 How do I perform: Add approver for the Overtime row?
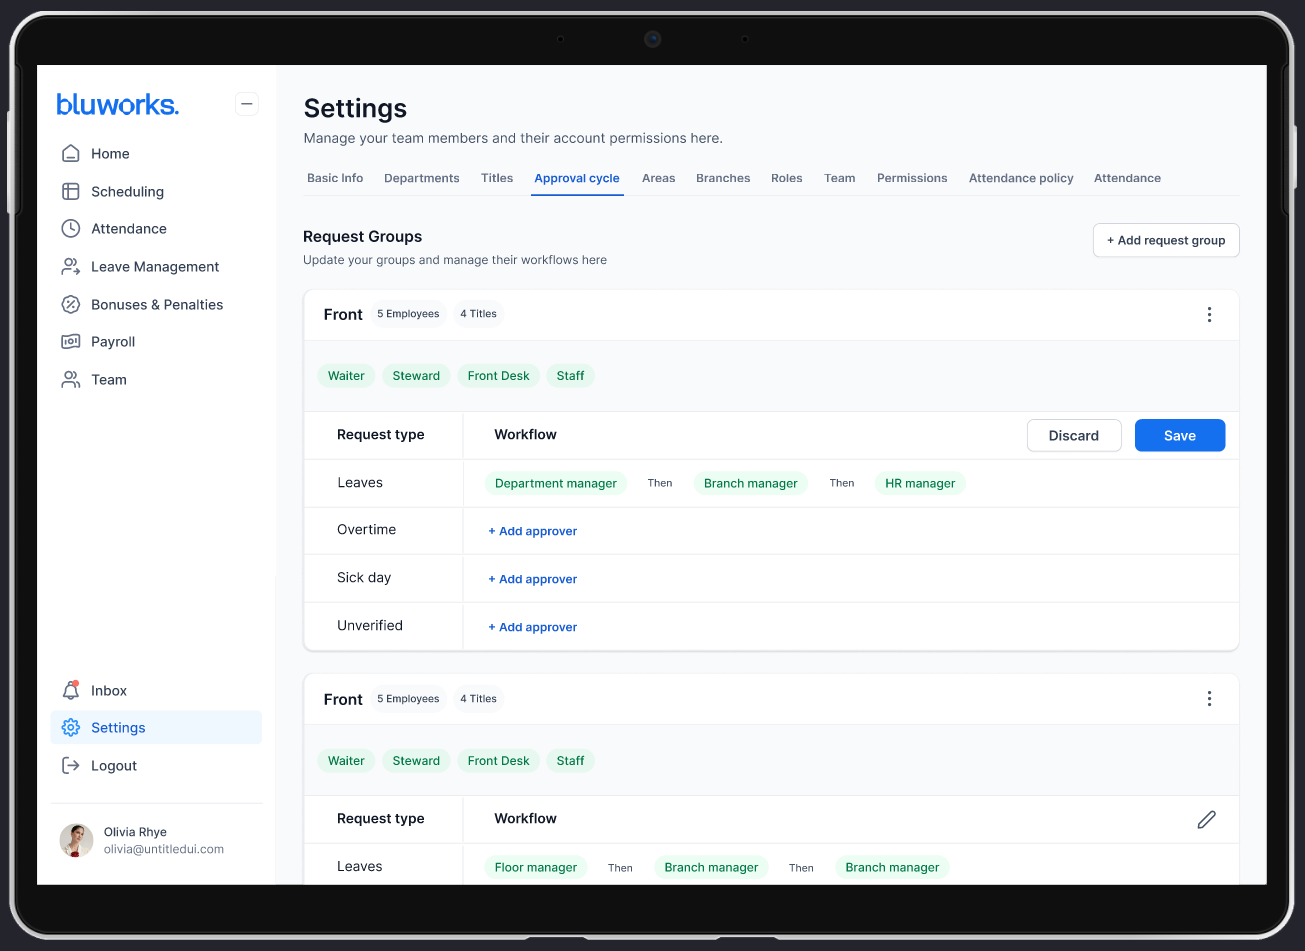tap(533, 531)
